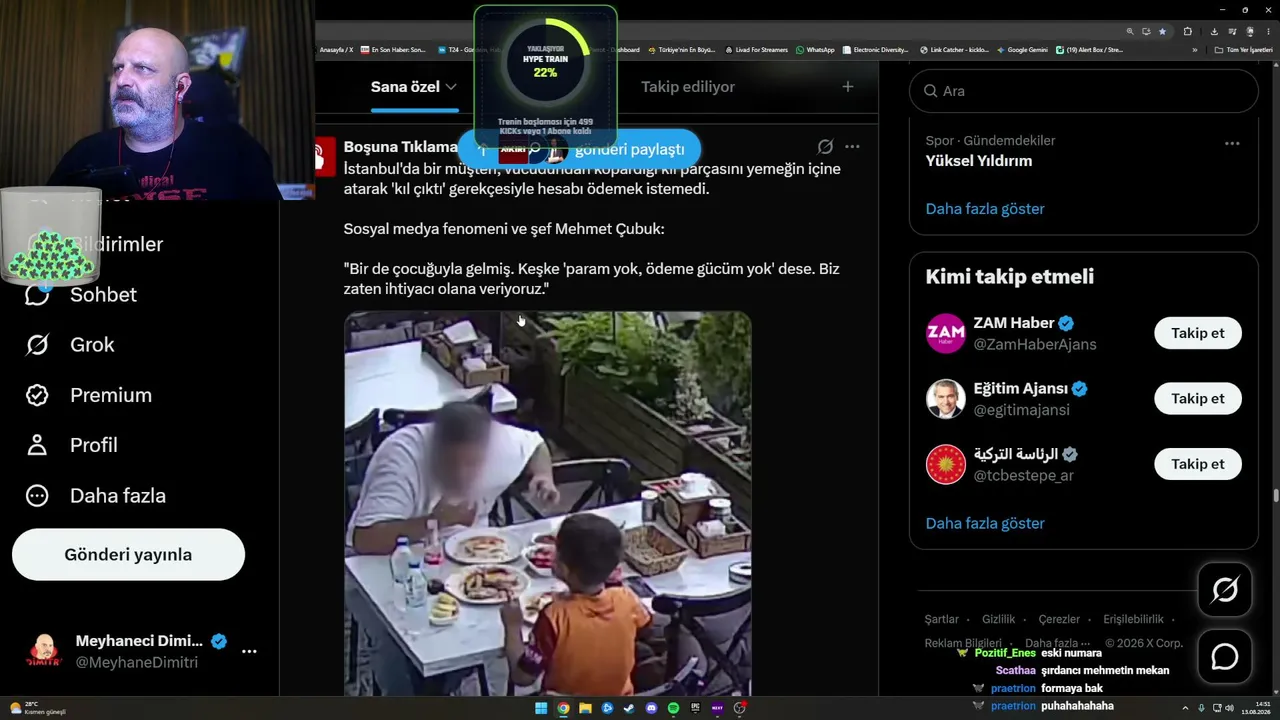This screenshot has width=1280, height=720.
Task: Click the Grok icon on the Boşuna Tıklama post
Action: (x=825, y=147)
